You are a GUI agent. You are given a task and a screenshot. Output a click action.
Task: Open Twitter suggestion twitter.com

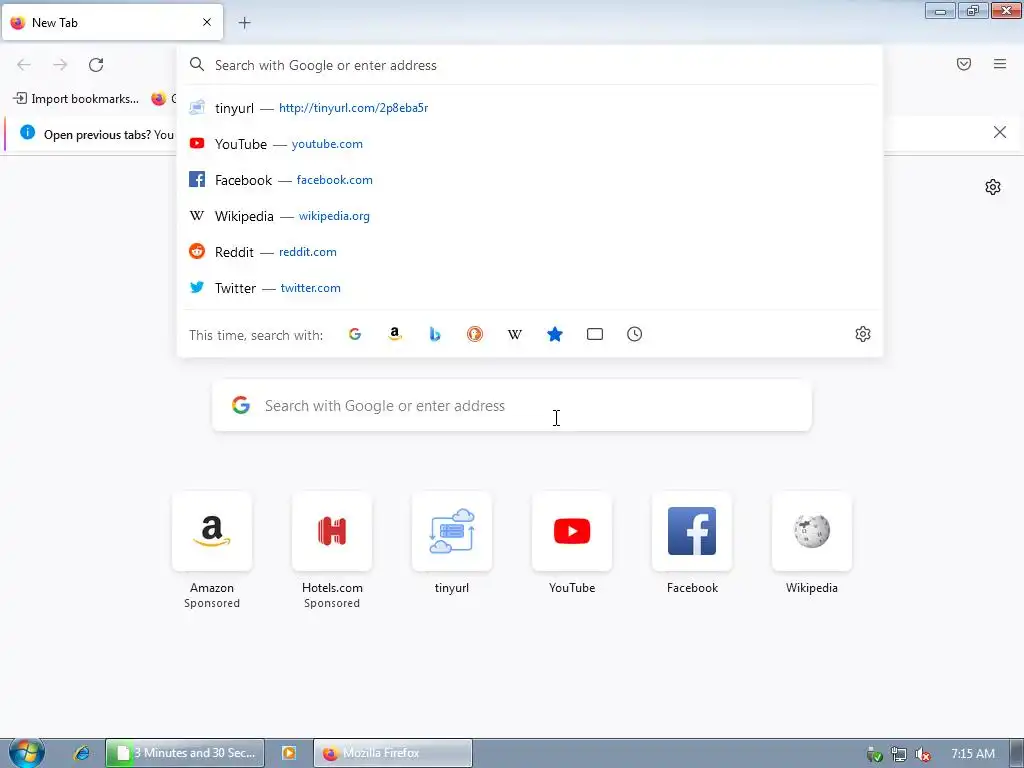click(x=530, y=287)
